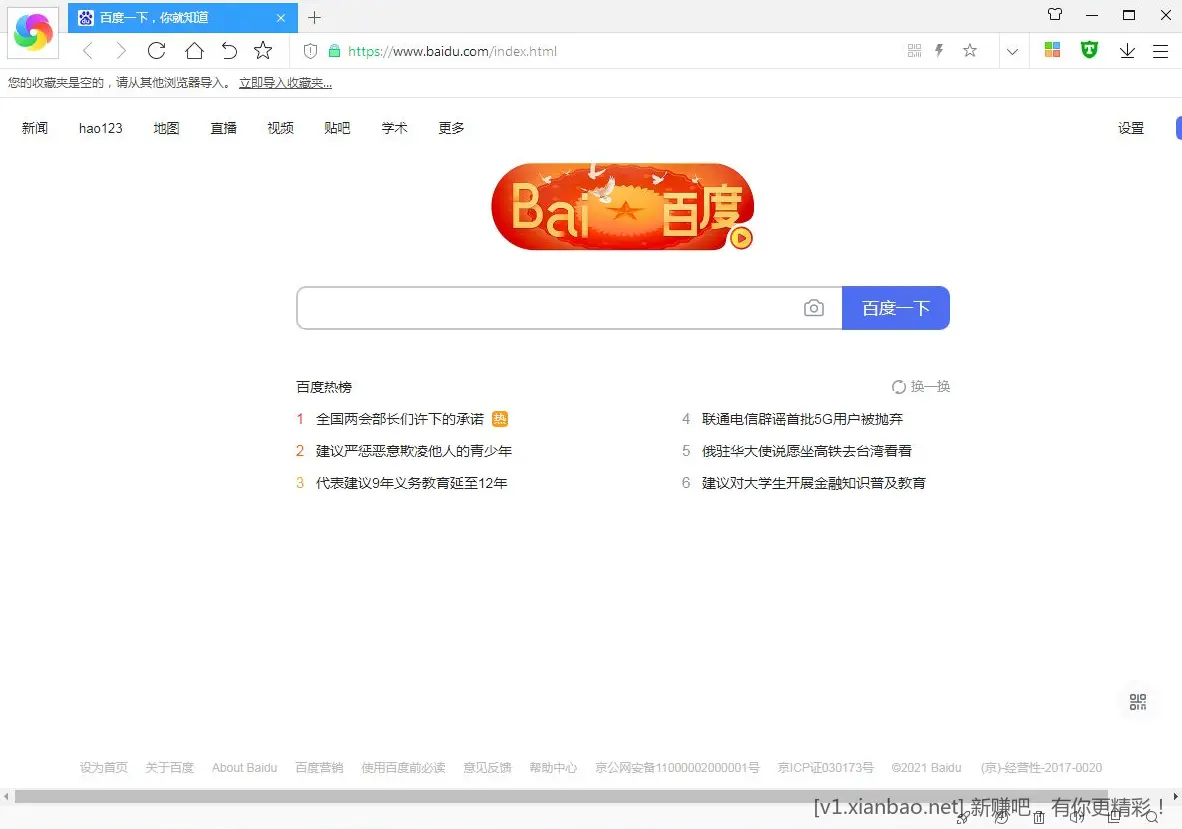Click the QR code icon beside the address bar
Image resolution: width=1182 pixels, height=829 pixels.
[x=913, y=50]
